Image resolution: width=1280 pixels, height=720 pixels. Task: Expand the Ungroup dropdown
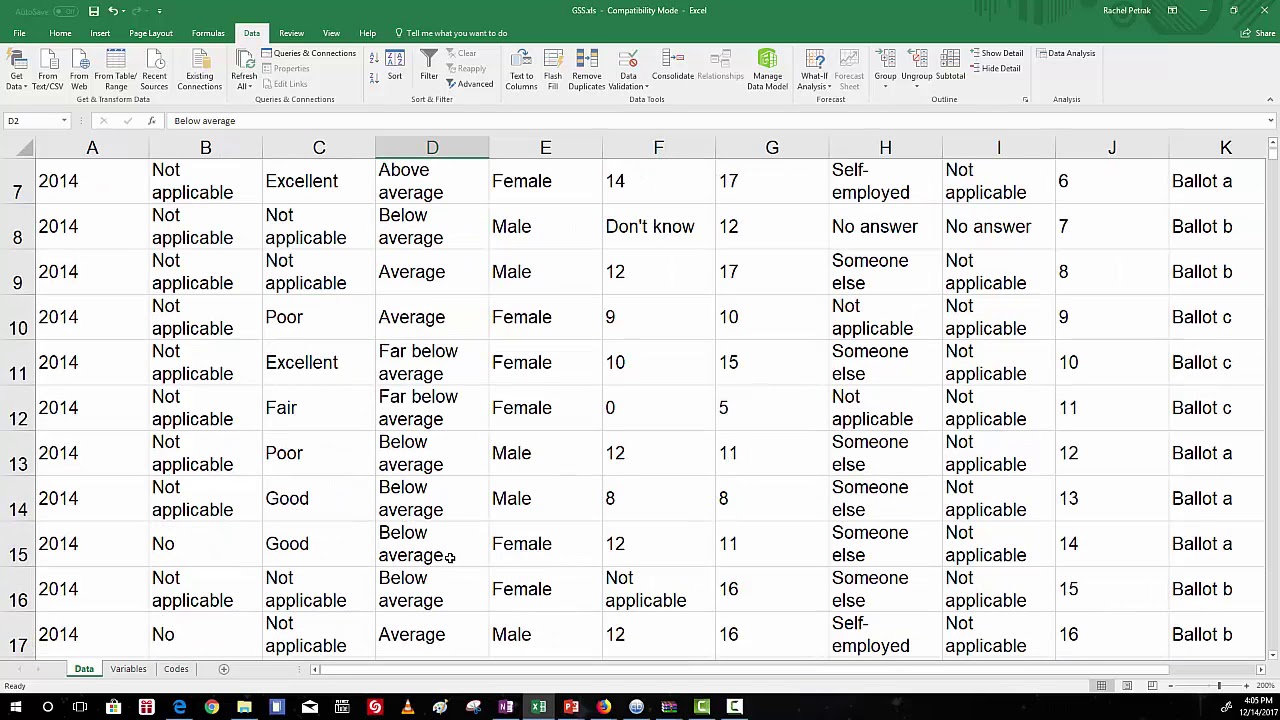coord(917,86)
